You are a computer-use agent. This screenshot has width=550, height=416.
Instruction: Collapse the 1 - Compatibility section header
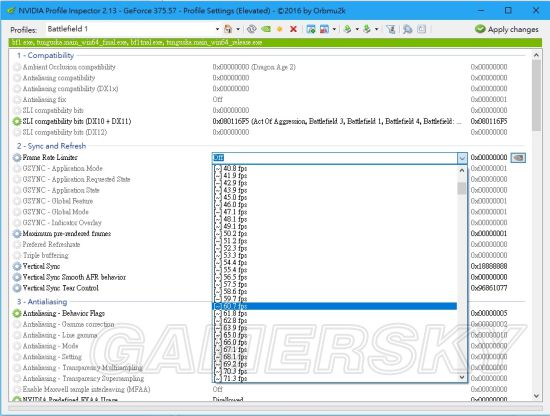coord(46,55)
